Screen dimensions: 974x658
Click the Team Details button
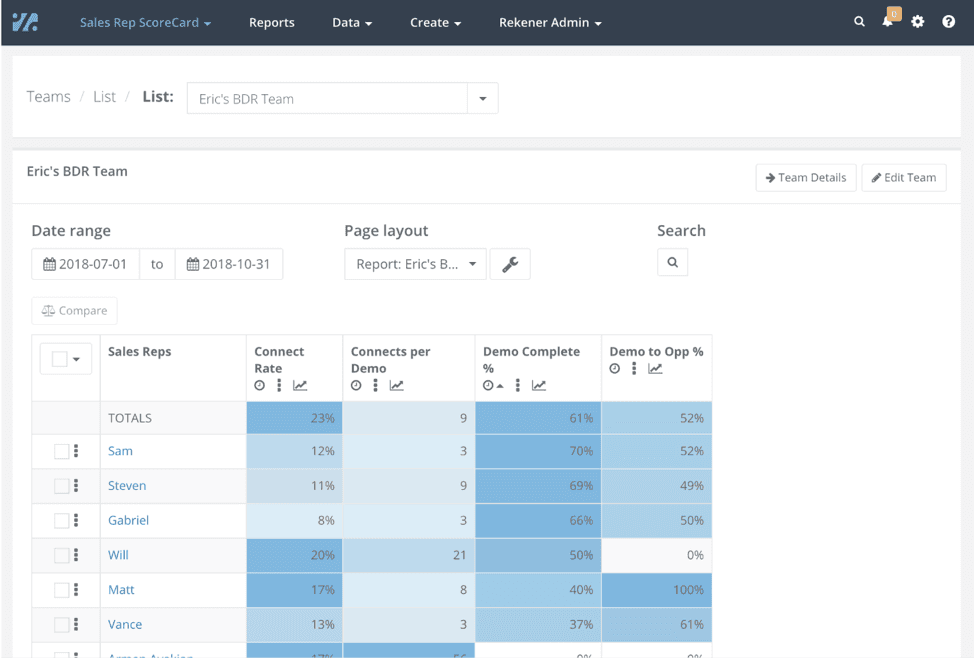805,178
